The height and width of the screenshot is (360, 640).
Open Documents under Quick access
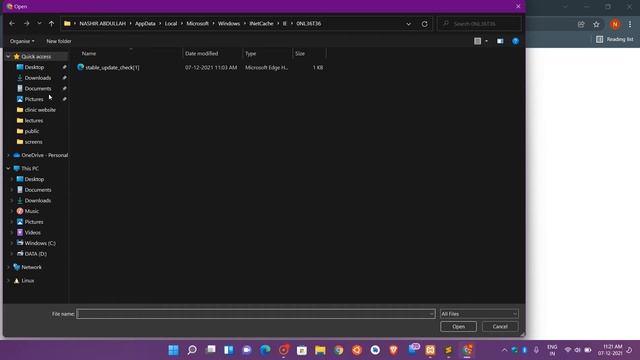[x=38, y=88]
